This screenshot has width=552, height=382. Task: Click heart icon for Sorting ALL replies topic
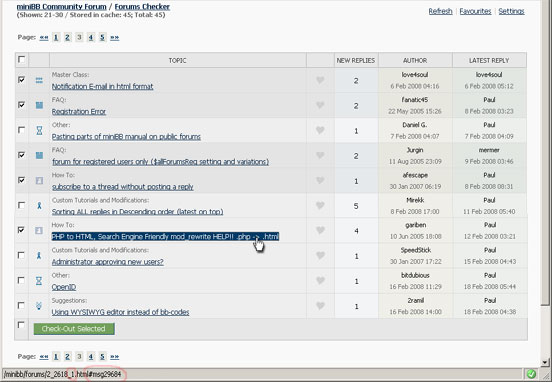coord(320,205)
